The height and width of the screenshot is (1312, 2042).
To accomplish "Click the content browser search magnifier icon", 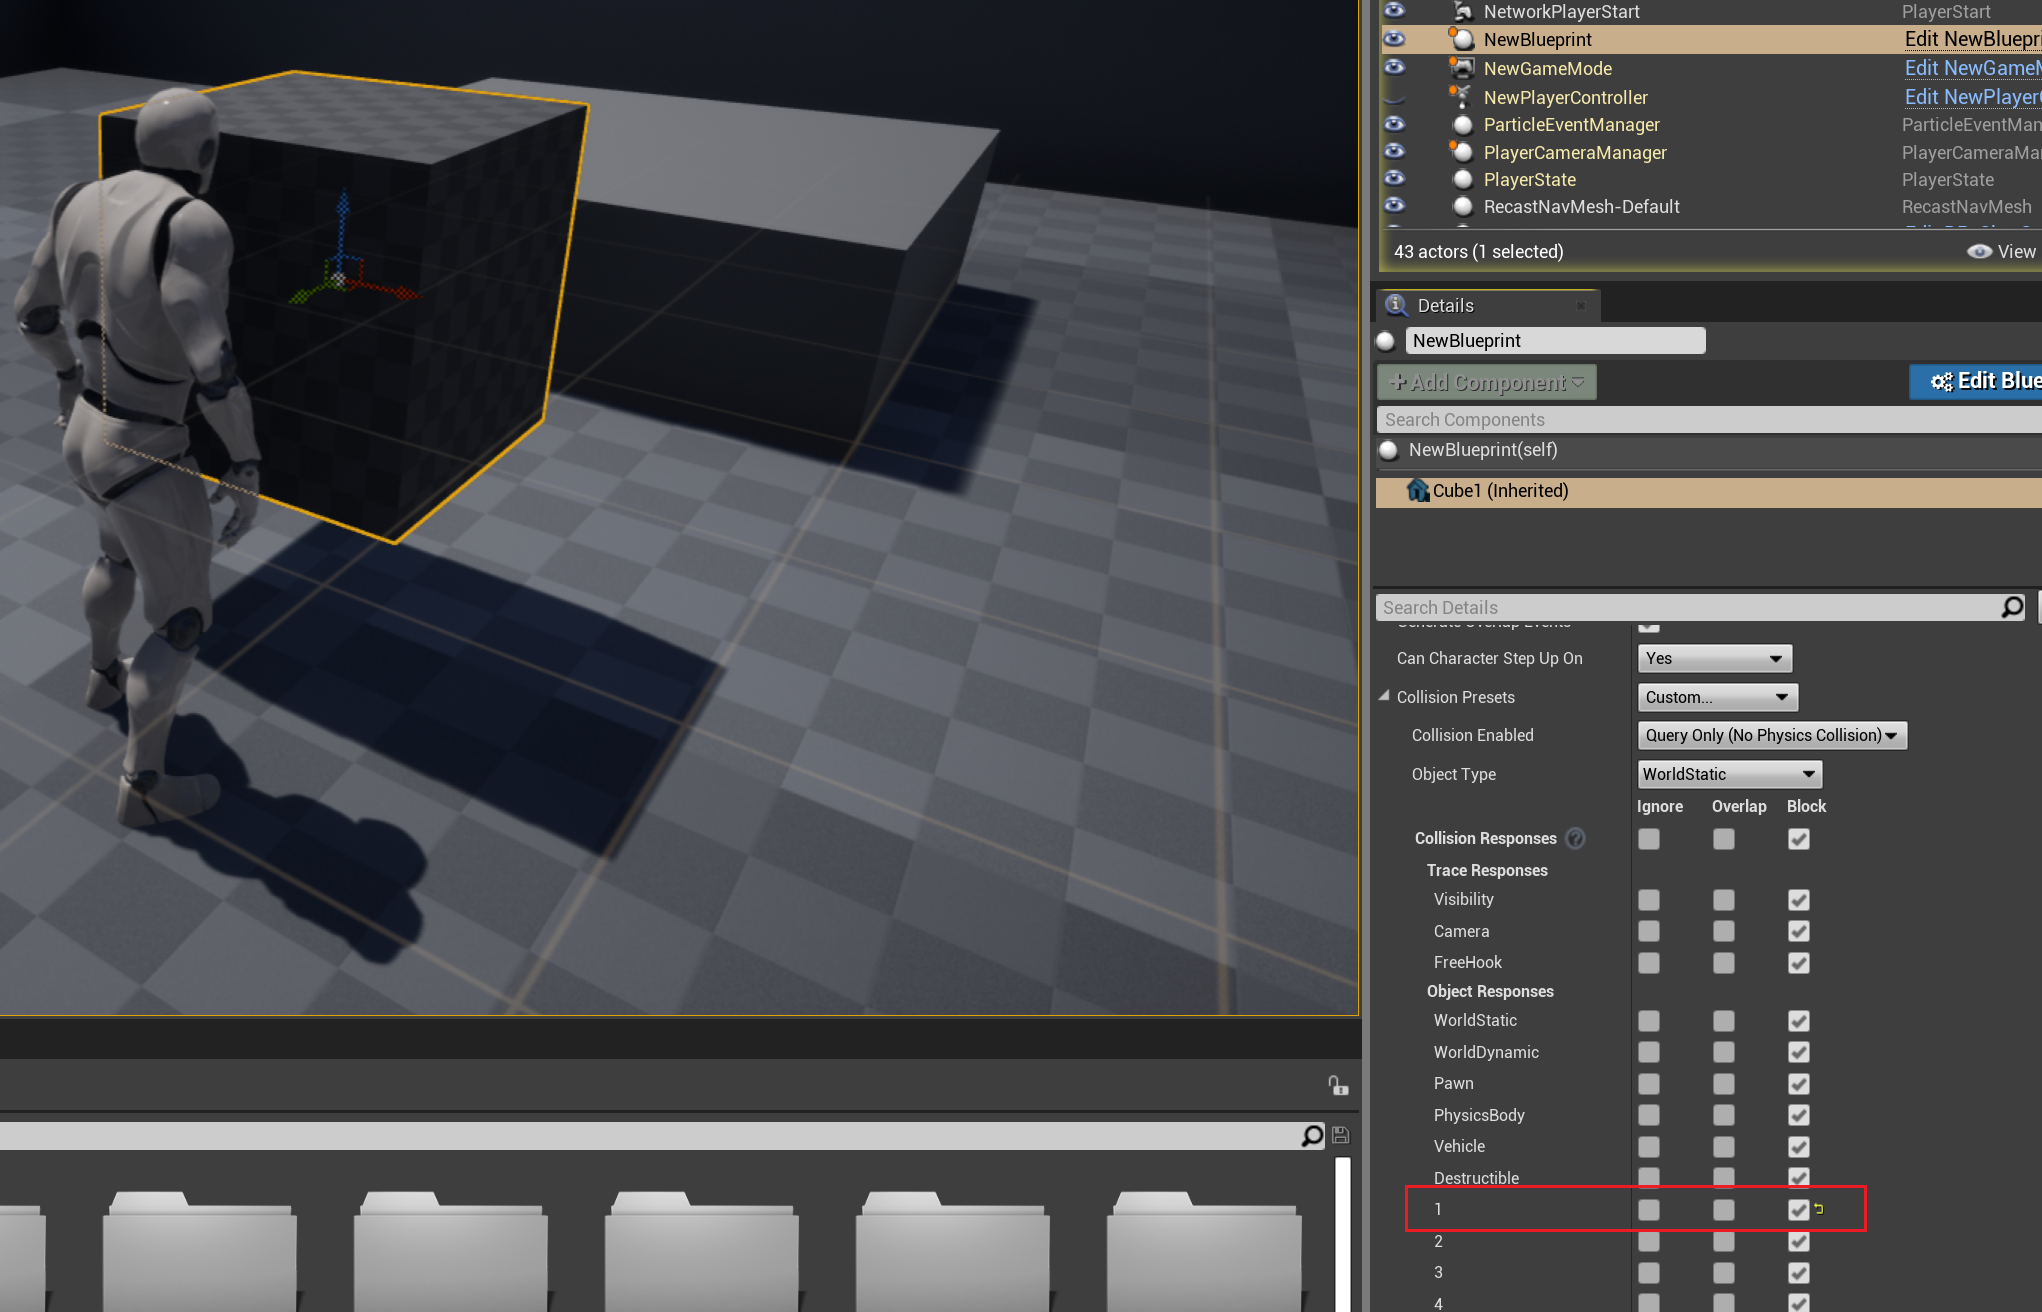I will pos(1312,1135).
